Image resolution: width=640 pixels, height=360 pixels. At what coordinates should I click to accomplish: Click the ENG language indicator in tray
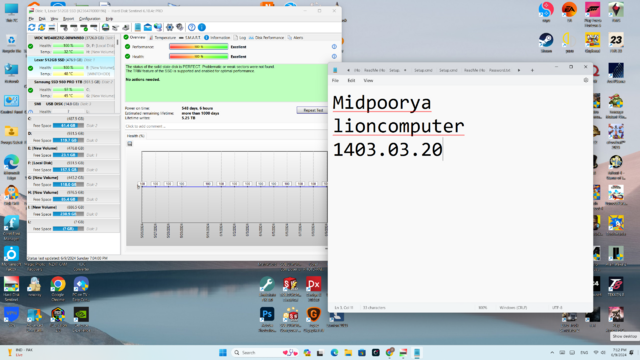click(584, 353)
